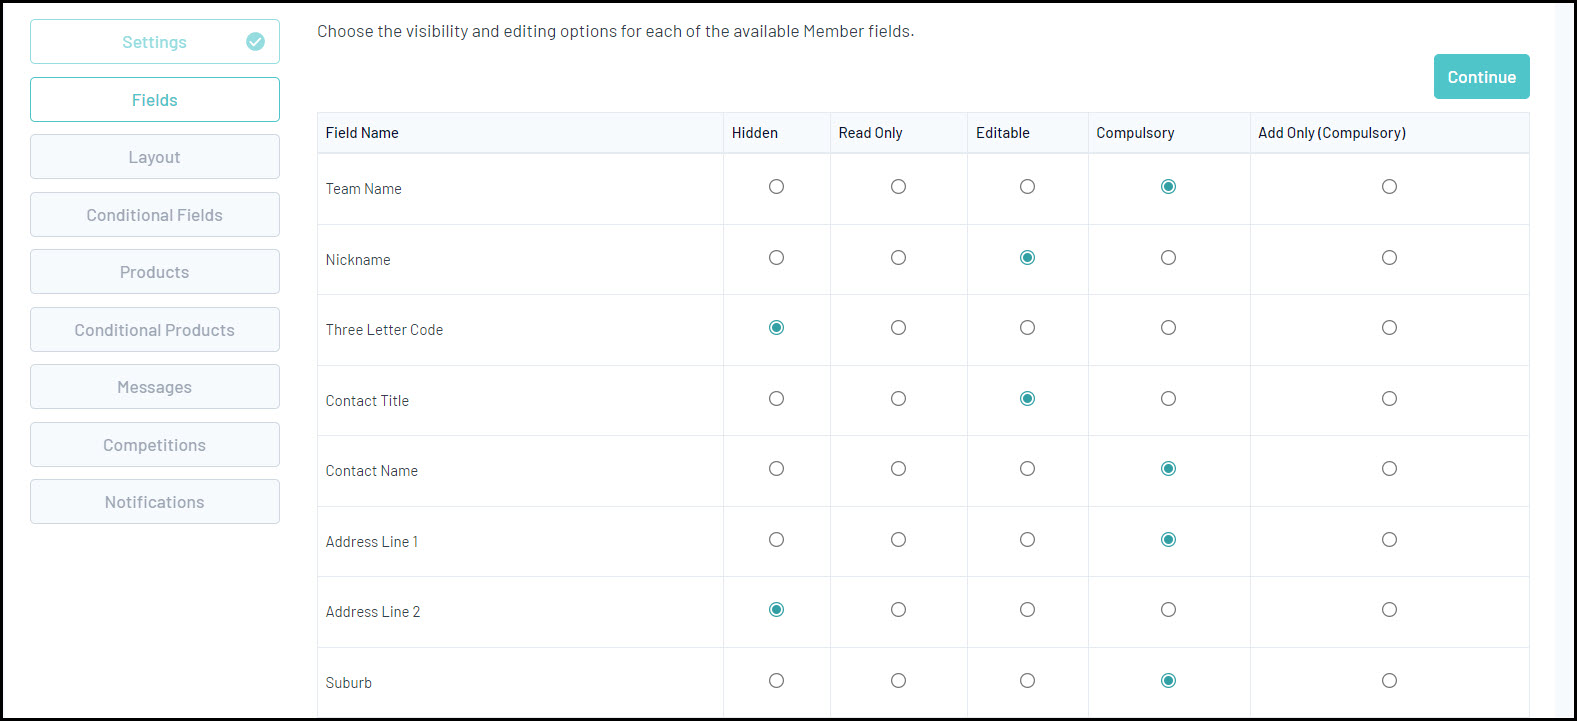Screen dimensions: 1577x721
Task: Set Three Letter Code to Editable
Action: click(1027, 328)
